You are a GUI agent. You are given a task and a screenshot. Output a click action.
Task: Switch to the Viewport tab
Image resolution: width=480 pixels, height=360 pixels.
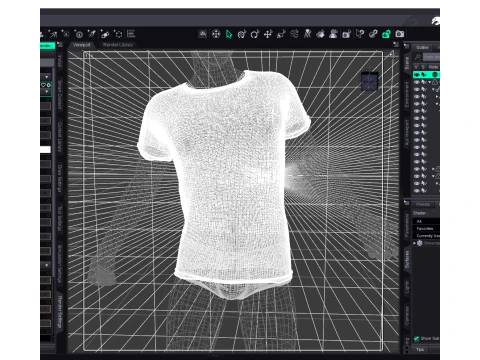82,45
